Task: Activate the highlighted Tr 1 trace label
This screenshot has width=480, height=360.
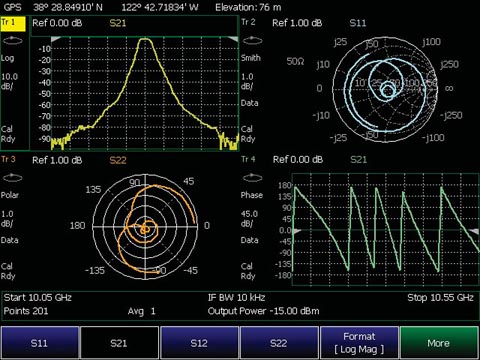Action: click(x=13, y=23)
